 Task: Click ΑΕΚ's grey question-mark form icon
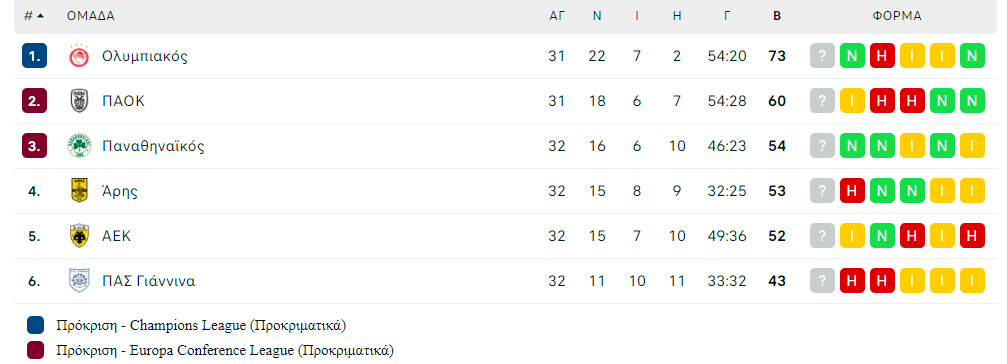coord(823,236)
